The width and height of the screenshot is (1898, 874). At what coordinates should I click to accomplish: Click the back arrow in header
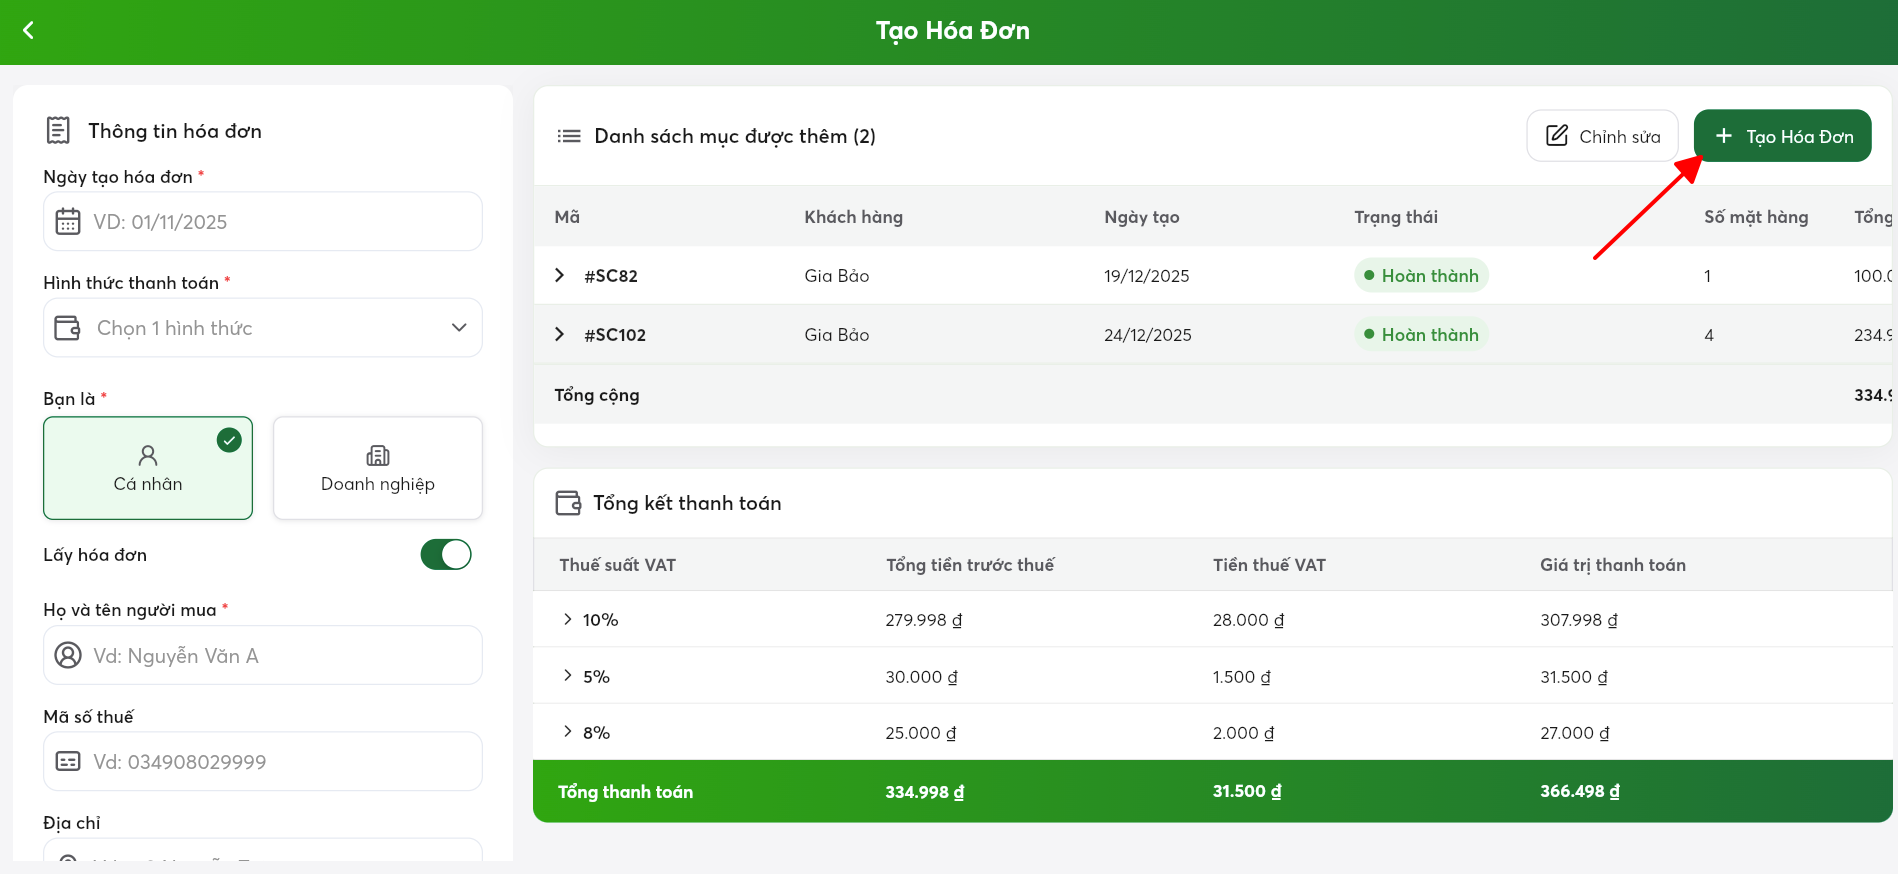click(29, 31)
